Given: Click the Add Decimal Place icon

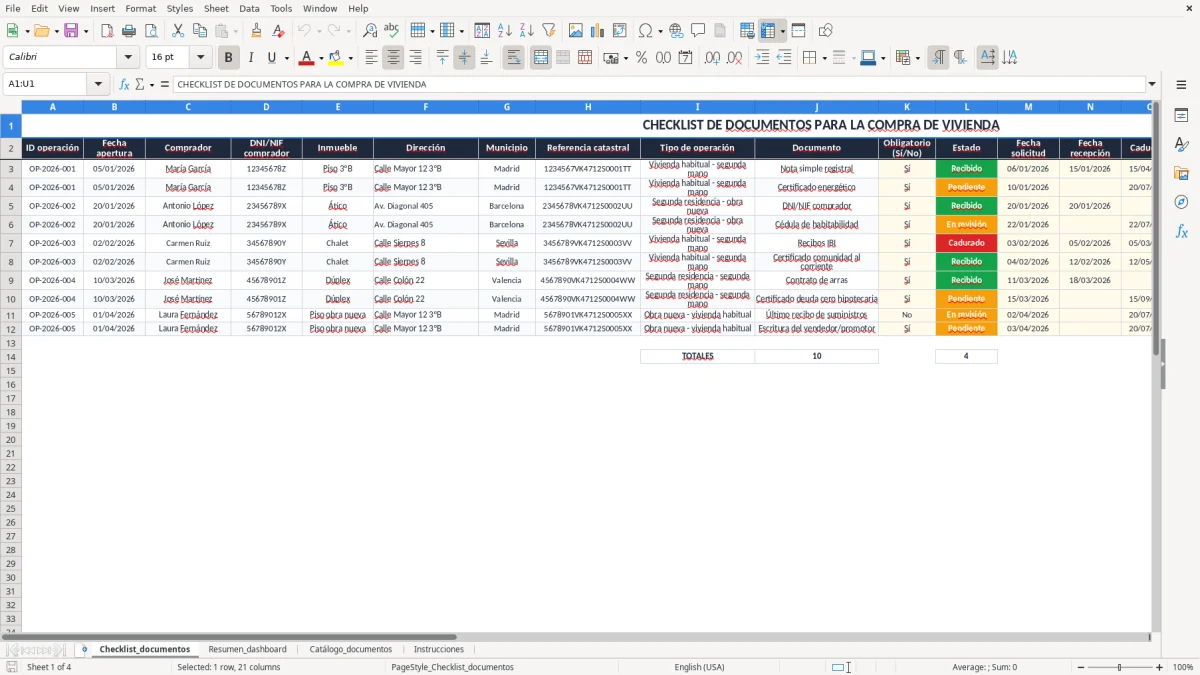Looking at the screenshot, I should click(713, 58).
